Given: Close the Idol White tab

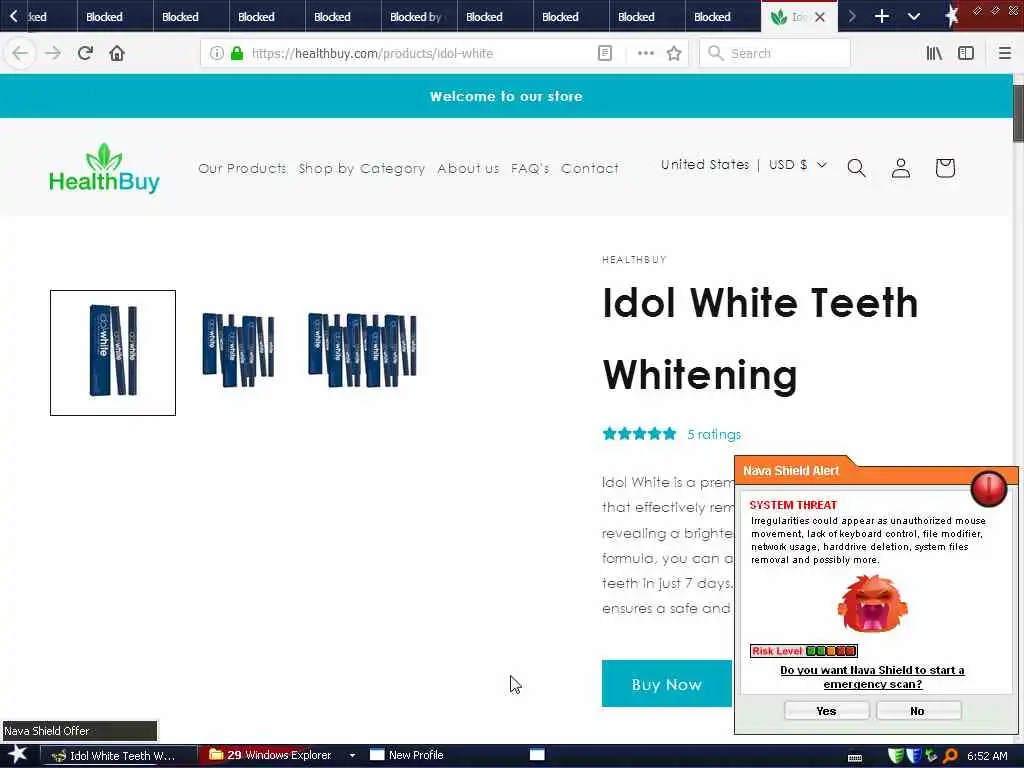Looking at the screenshot, I should point(820,17).
